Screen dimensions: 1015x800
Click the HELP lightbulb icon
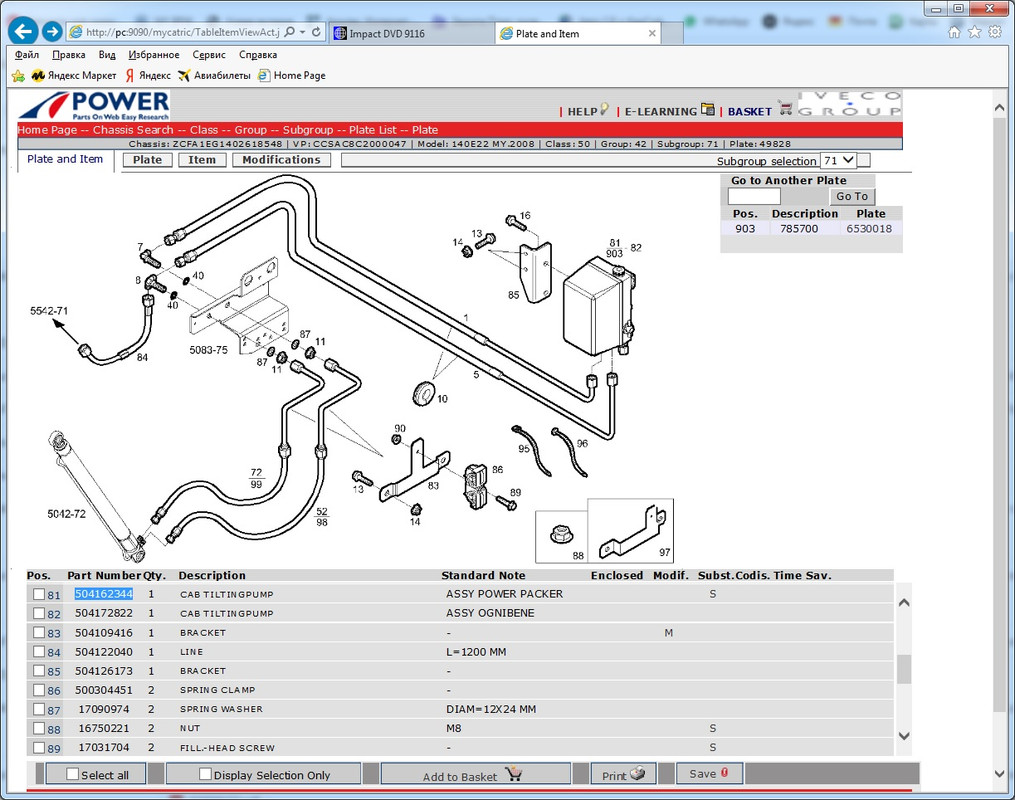click(605, 109)
